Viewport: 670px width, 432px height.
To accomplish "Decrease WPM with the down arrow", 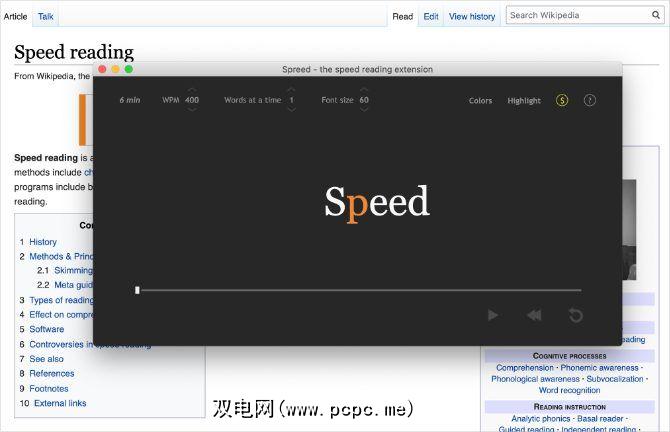I will tap(192, 109).
